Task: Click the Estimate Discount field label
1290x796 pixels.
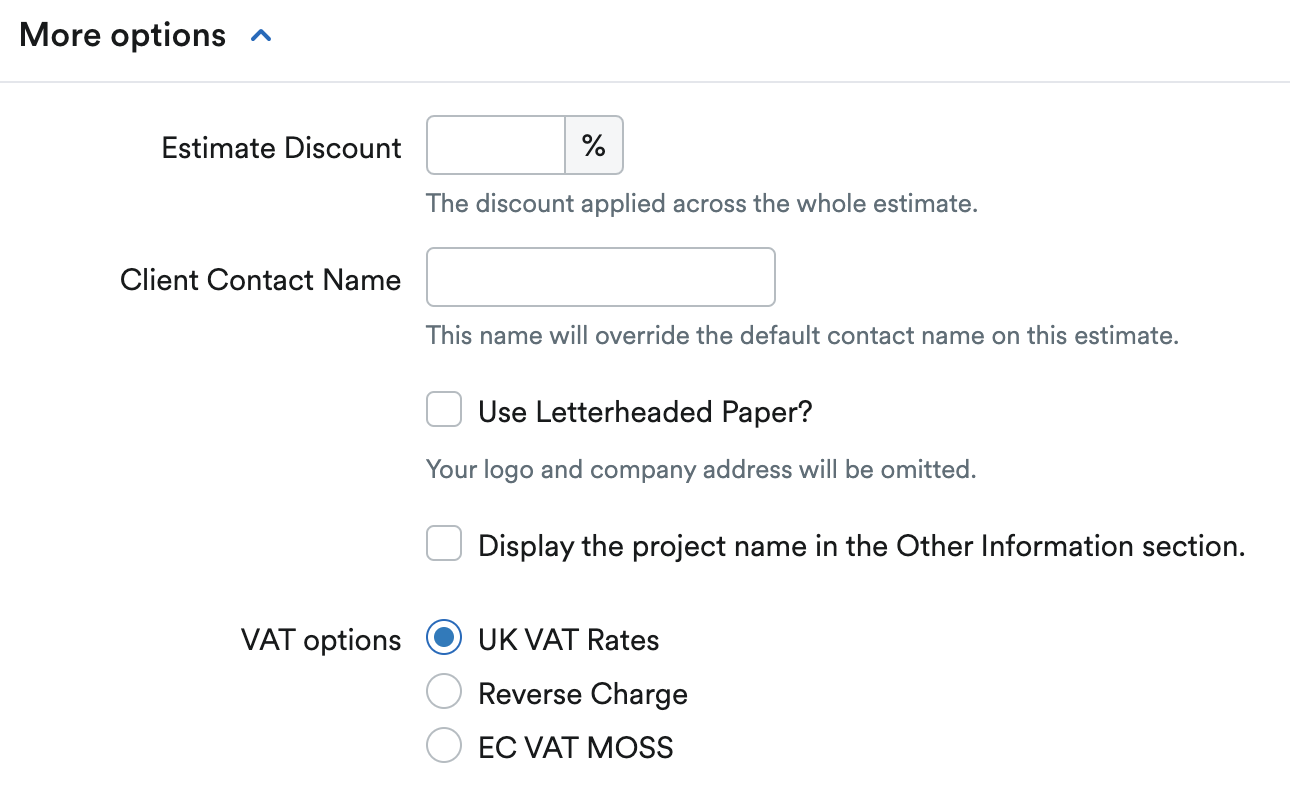Action: tap(281, 148)
